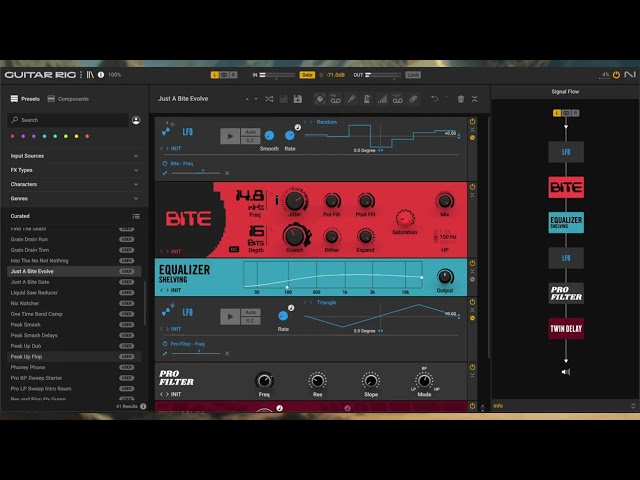640x480 pixels.
Task: Click the Pro Filter Freq knob
Action: click(x=264, y=381)
